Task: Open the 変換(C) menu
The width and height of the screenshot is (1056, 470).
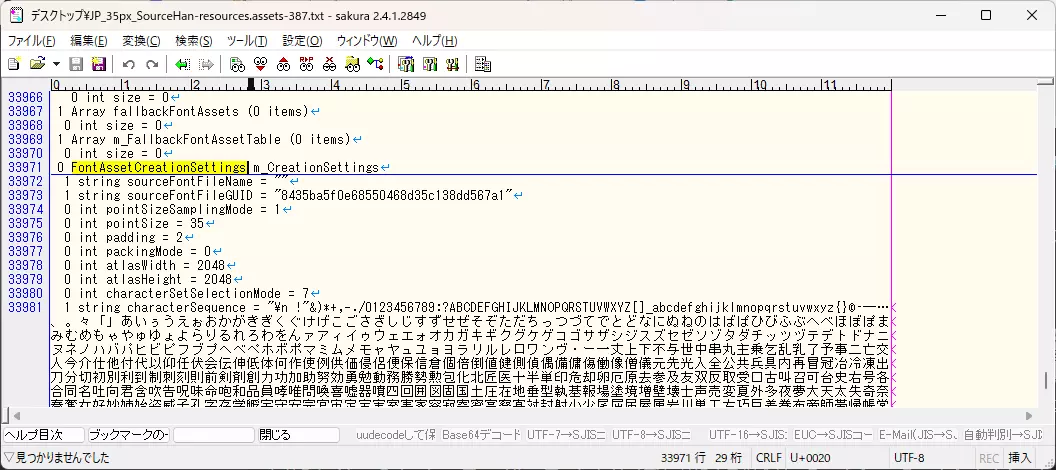Action: click(x=141, y=41)
